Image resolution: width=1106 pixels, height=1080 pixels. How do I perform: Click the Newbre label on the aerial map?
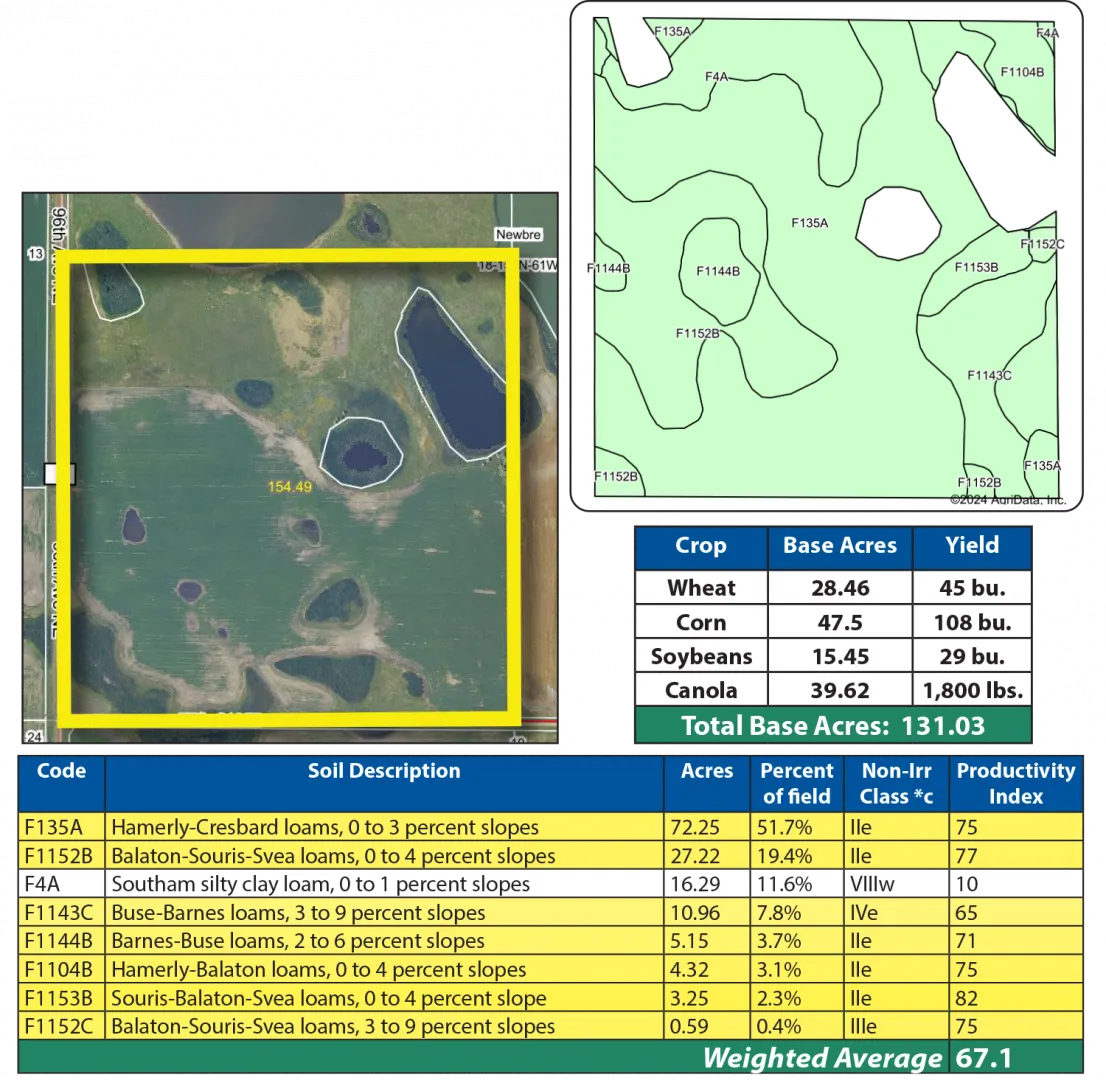coord(518,235)
